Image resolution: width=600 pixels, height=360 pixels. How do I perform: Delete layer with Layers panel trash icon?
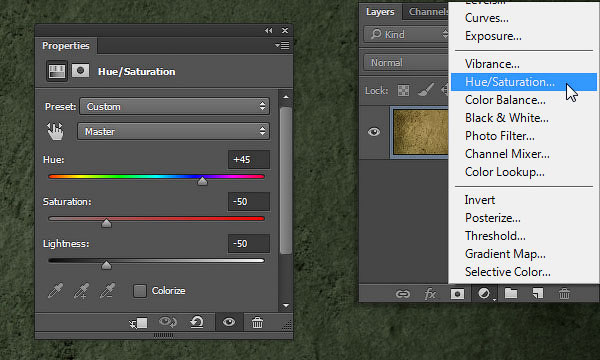(564, 293)
